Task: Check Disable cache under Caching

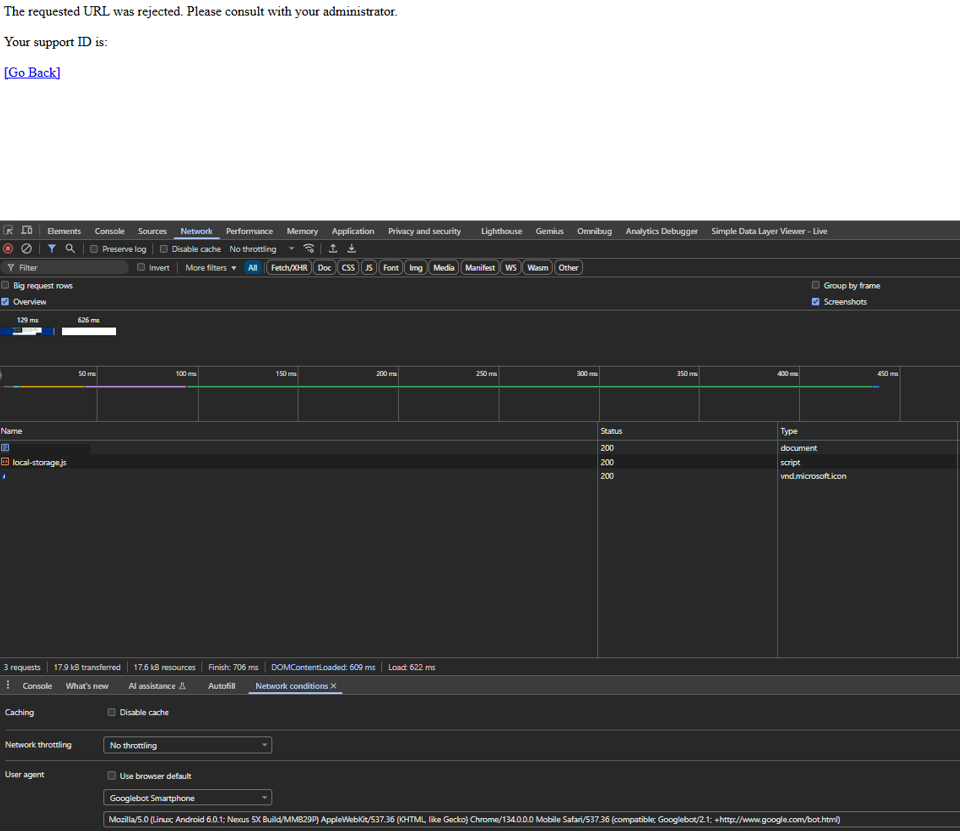Action: coord(111,712)
